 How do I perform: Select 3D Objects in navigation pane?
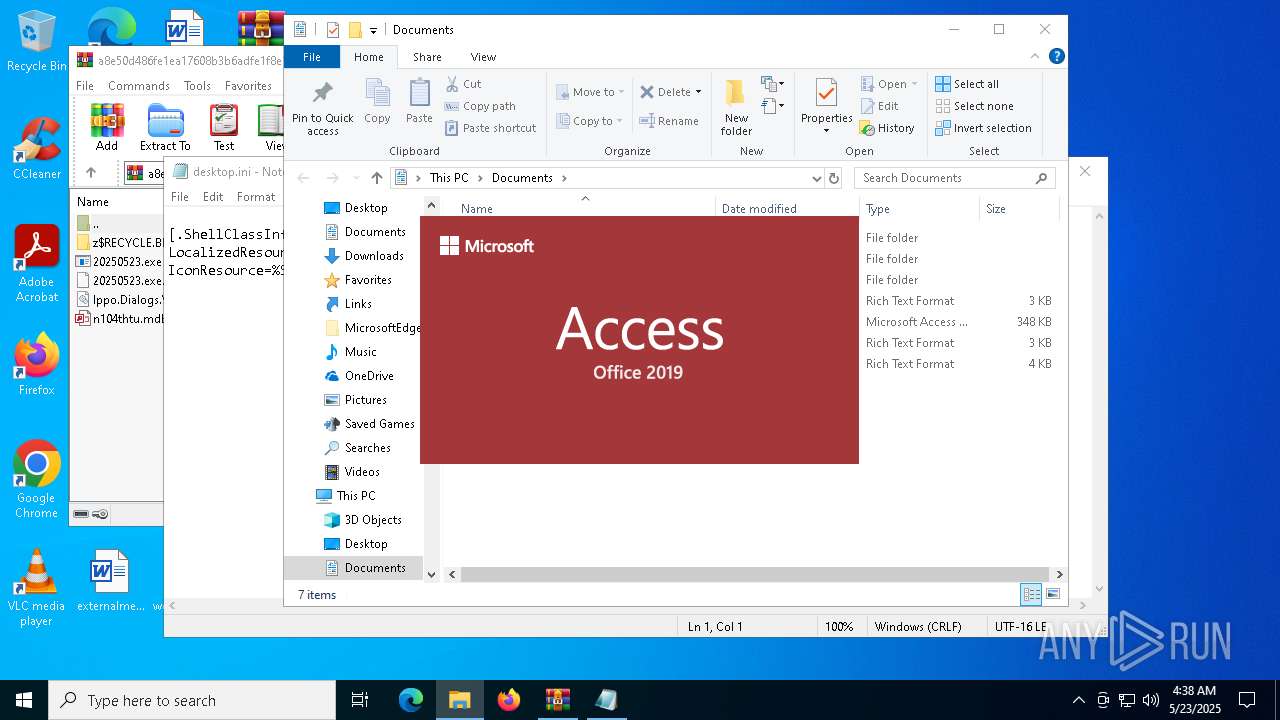click(x=372, y=520)
